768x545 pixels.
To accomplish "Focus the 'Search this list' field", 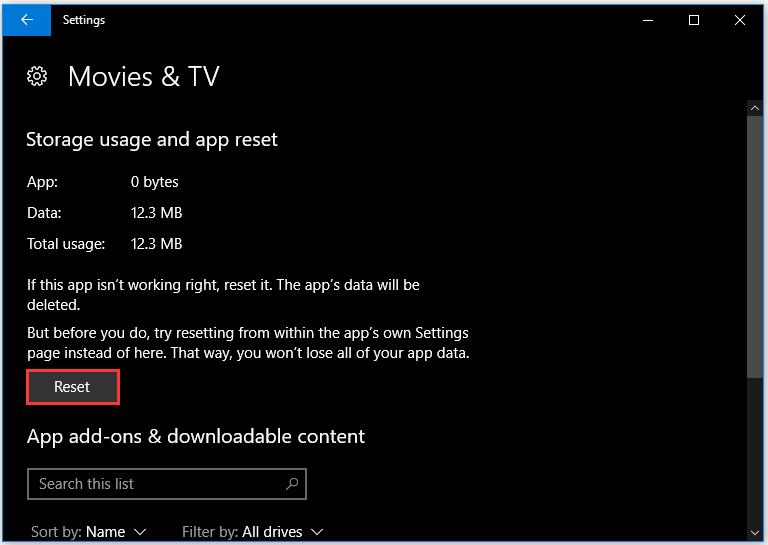I will [167, 484].
